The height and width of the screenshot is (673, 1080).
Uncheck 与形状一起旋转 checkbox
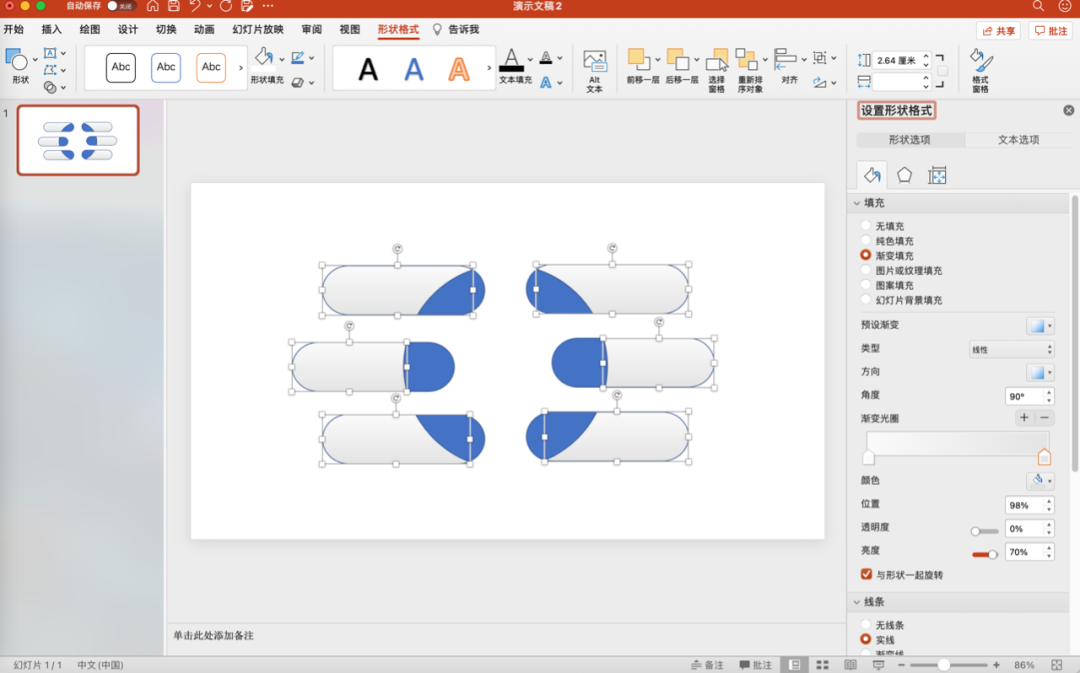[x=867, y=575]
